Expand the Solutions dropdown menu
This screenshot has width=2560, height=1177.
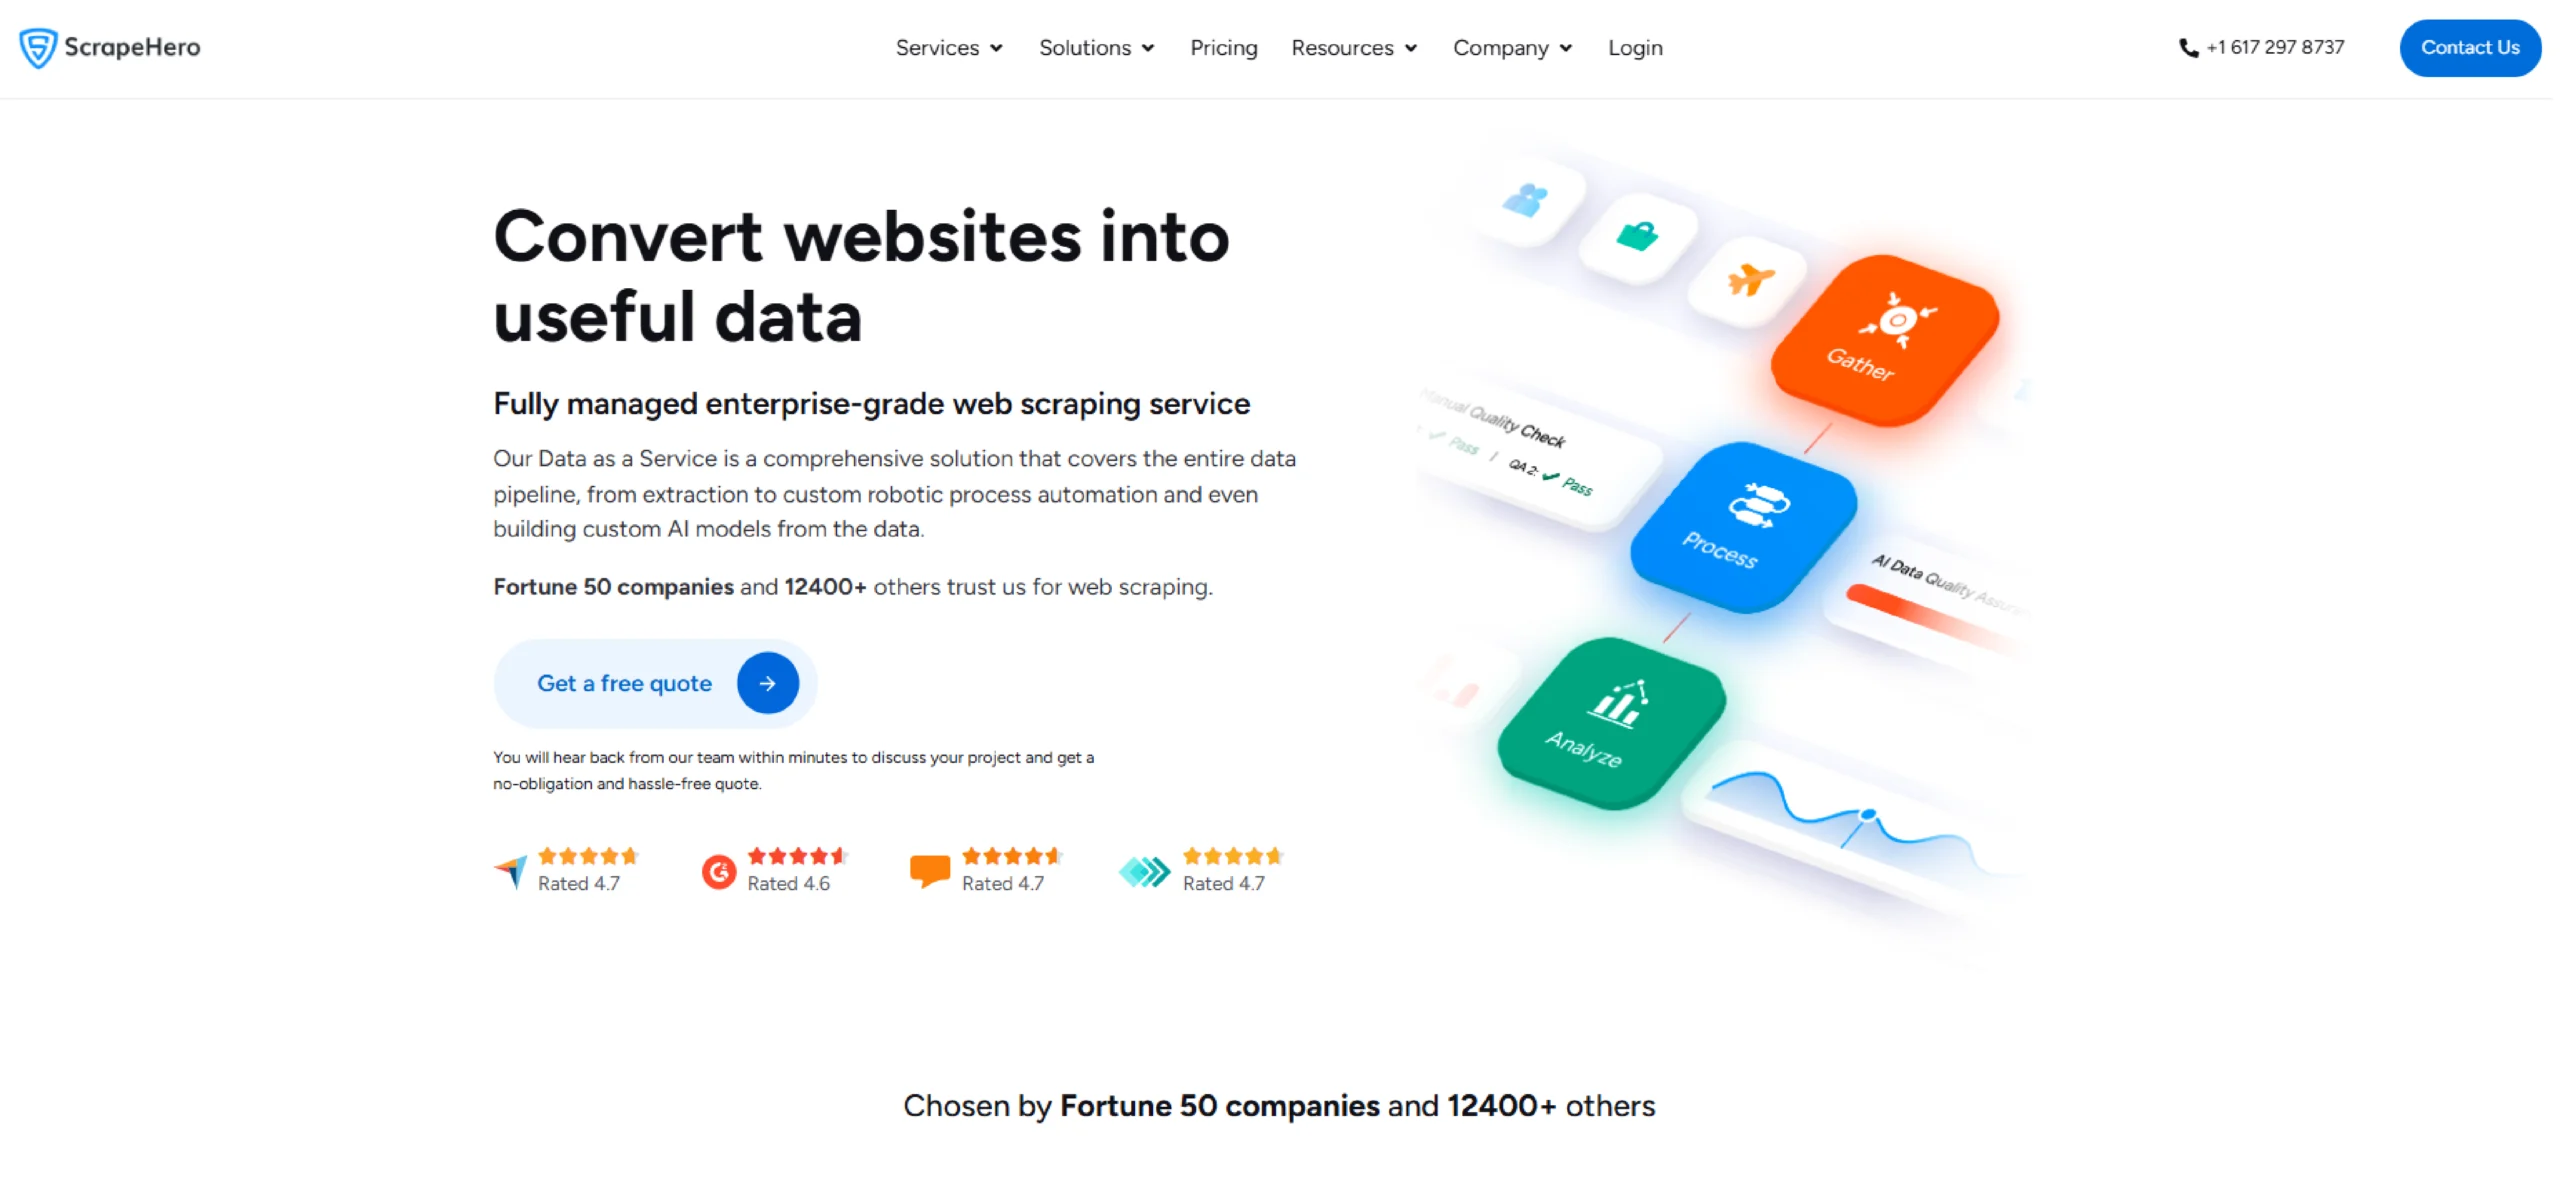(1096, 47)
